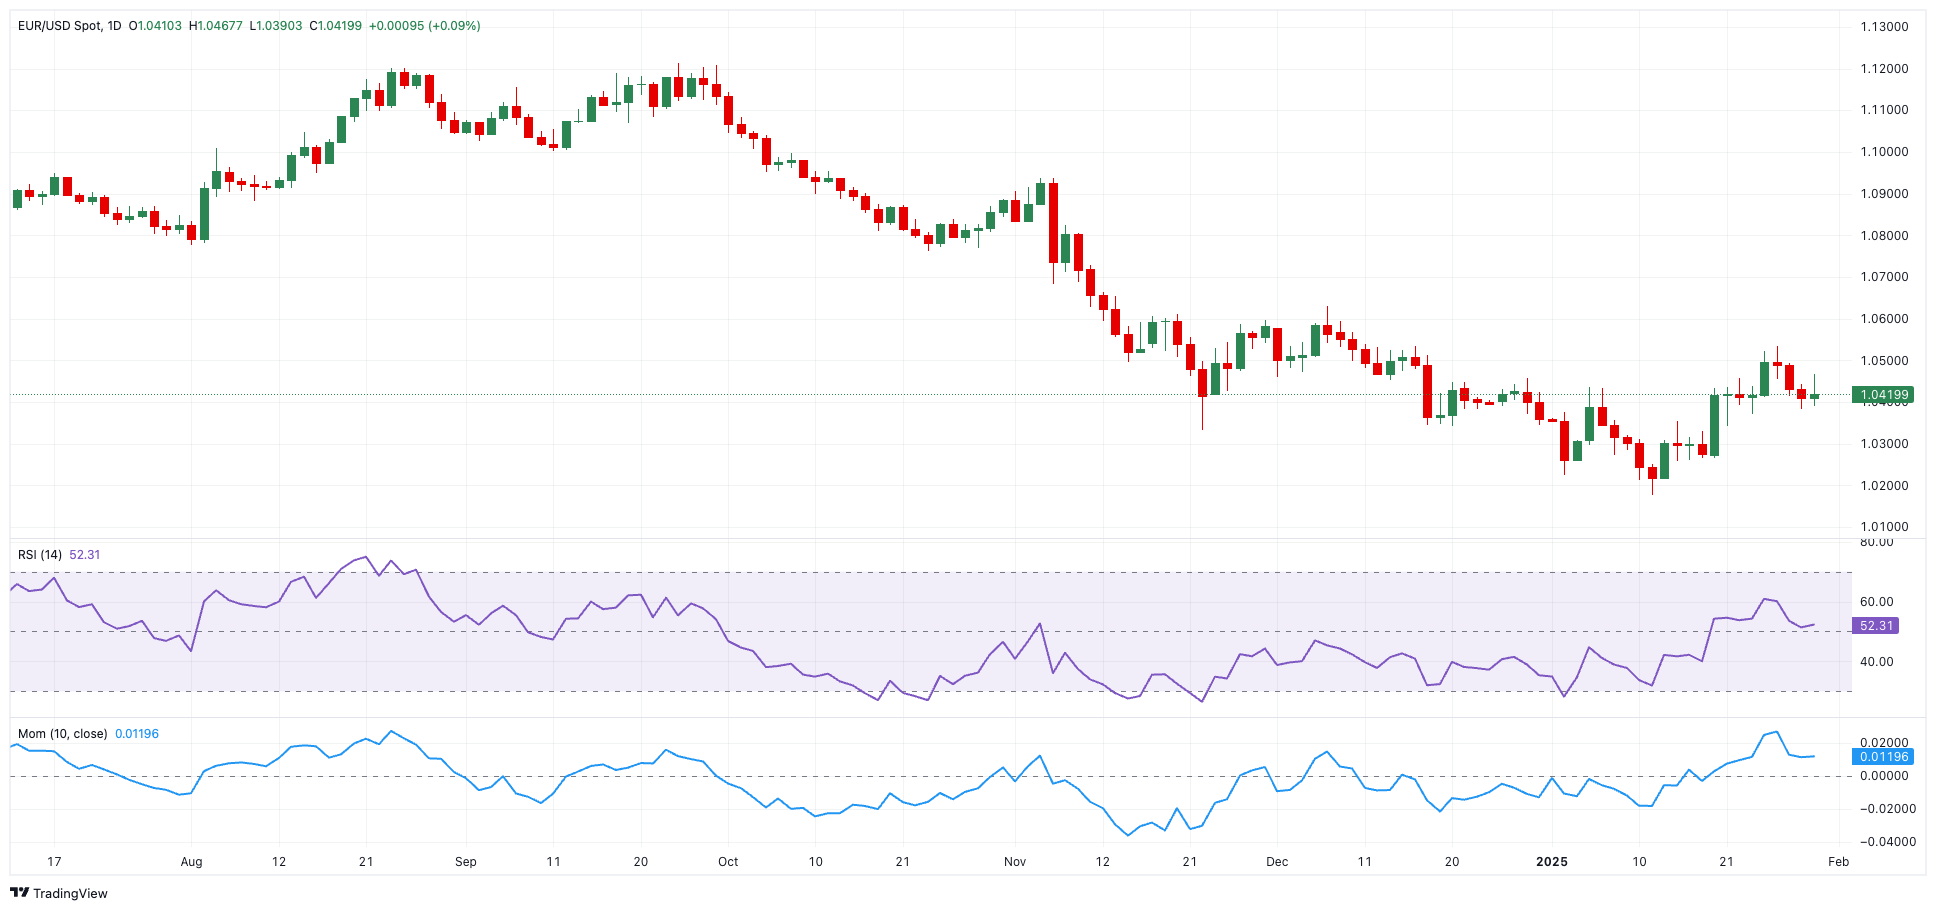Click the 2025 year marker on time axis
This screenshot has height=910, width=1936.
click(1552, 862)
